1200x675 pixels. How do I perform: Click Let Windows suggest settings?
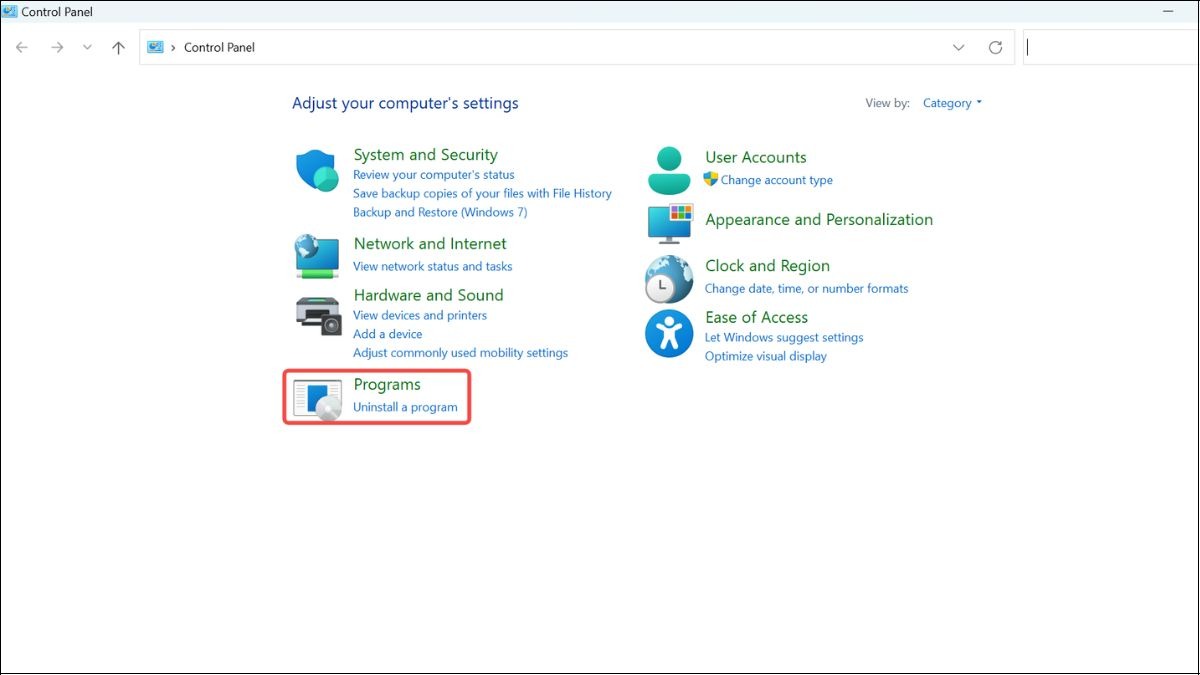784,337
